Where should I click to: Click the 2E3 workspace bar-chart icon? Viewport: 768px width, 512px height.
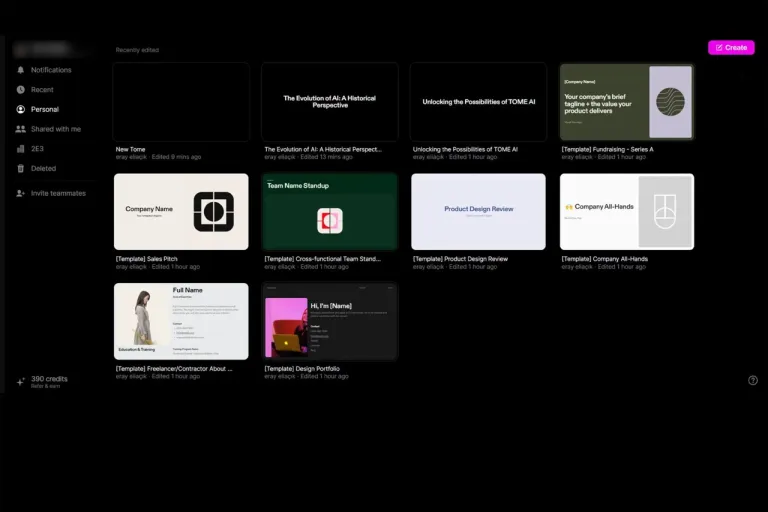click(x=21, y=148)
